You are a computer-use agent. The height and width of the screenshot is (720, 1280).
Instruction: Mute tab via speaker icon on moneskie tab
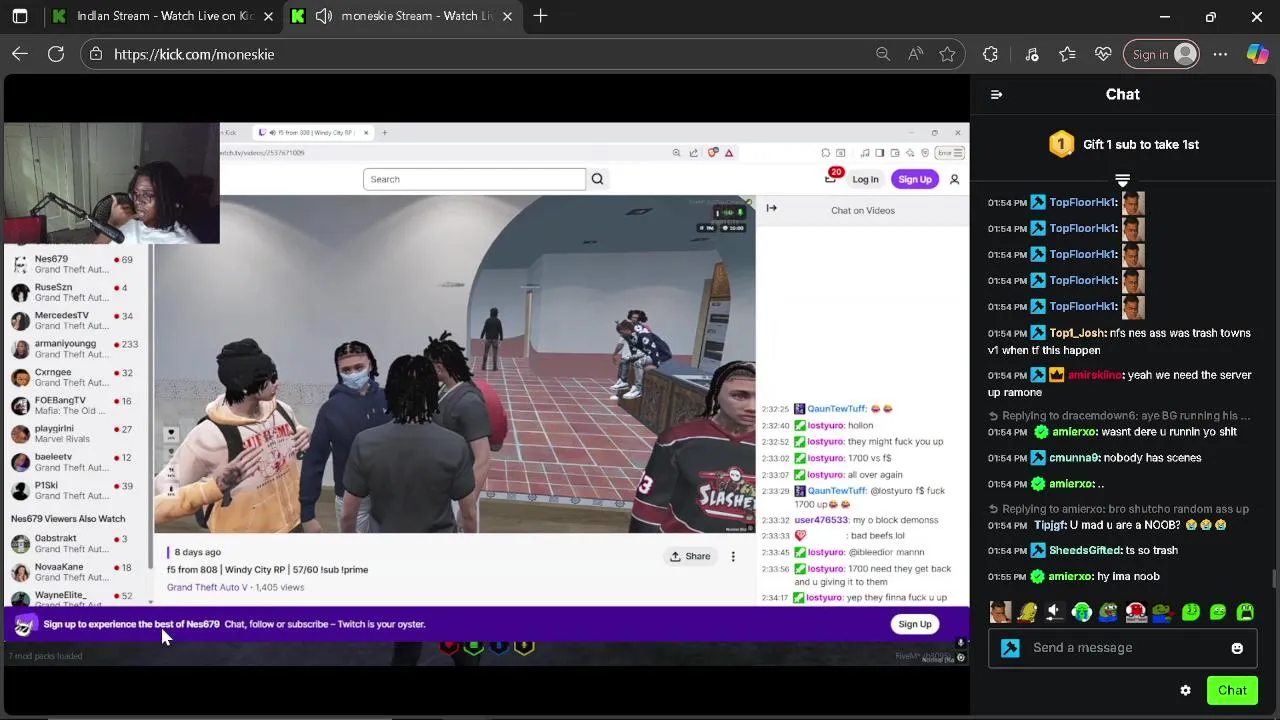(x=324, y=16)
